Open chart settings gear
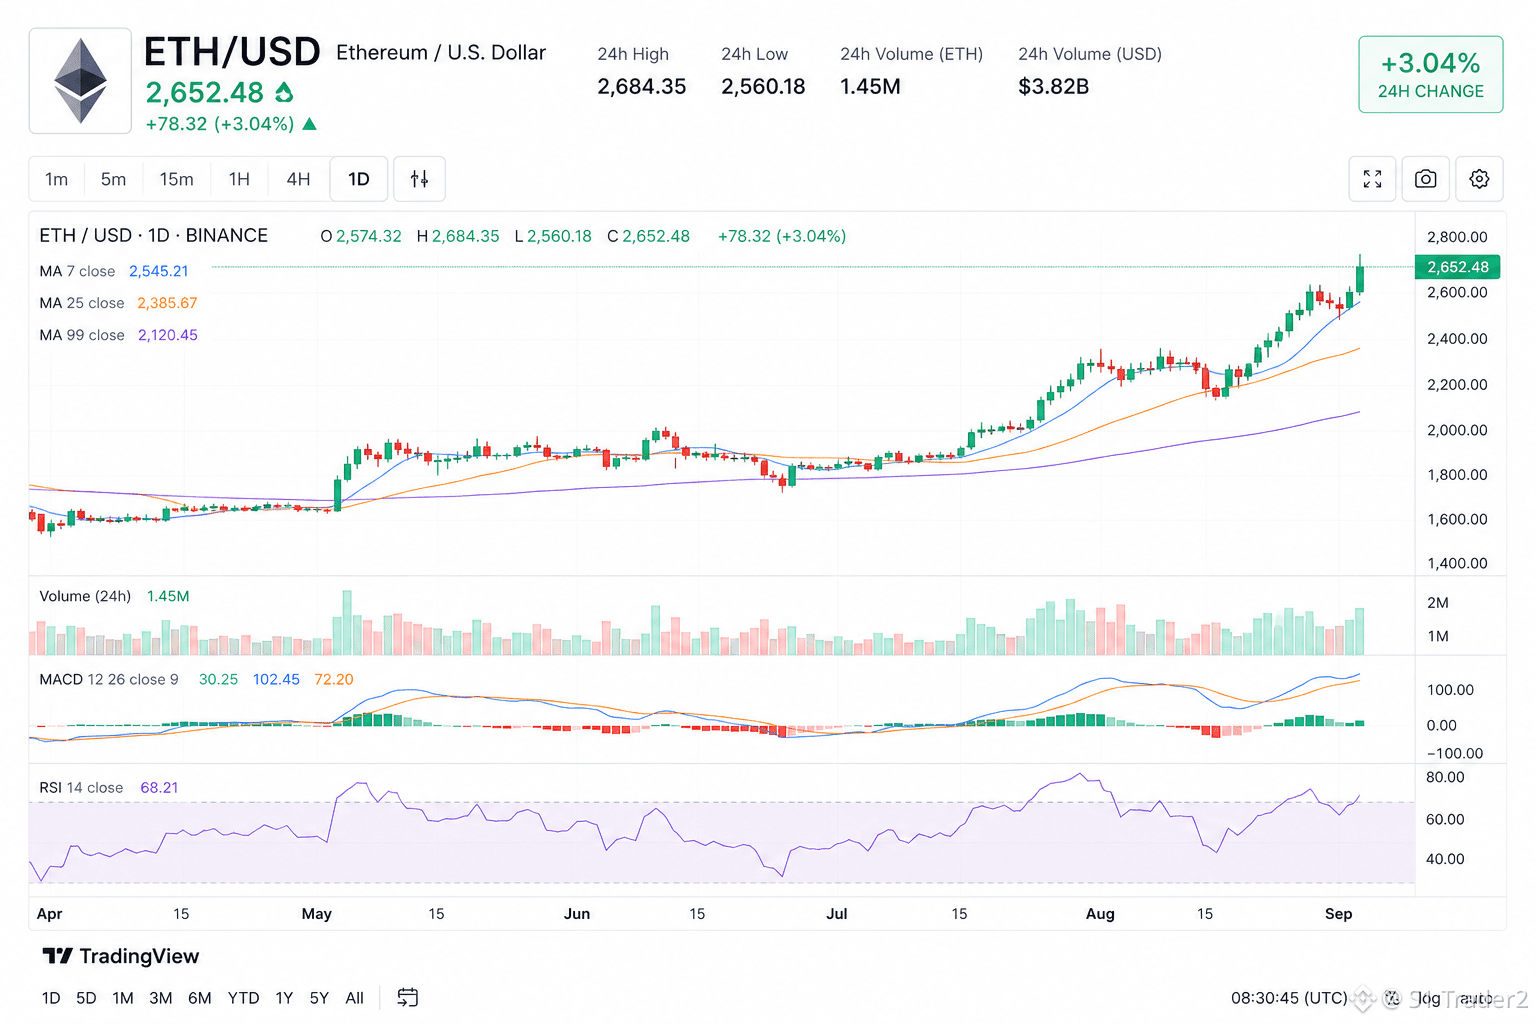Image resolution: width=1536 pixels, height=1024 pixels. tap(1479, 179)
